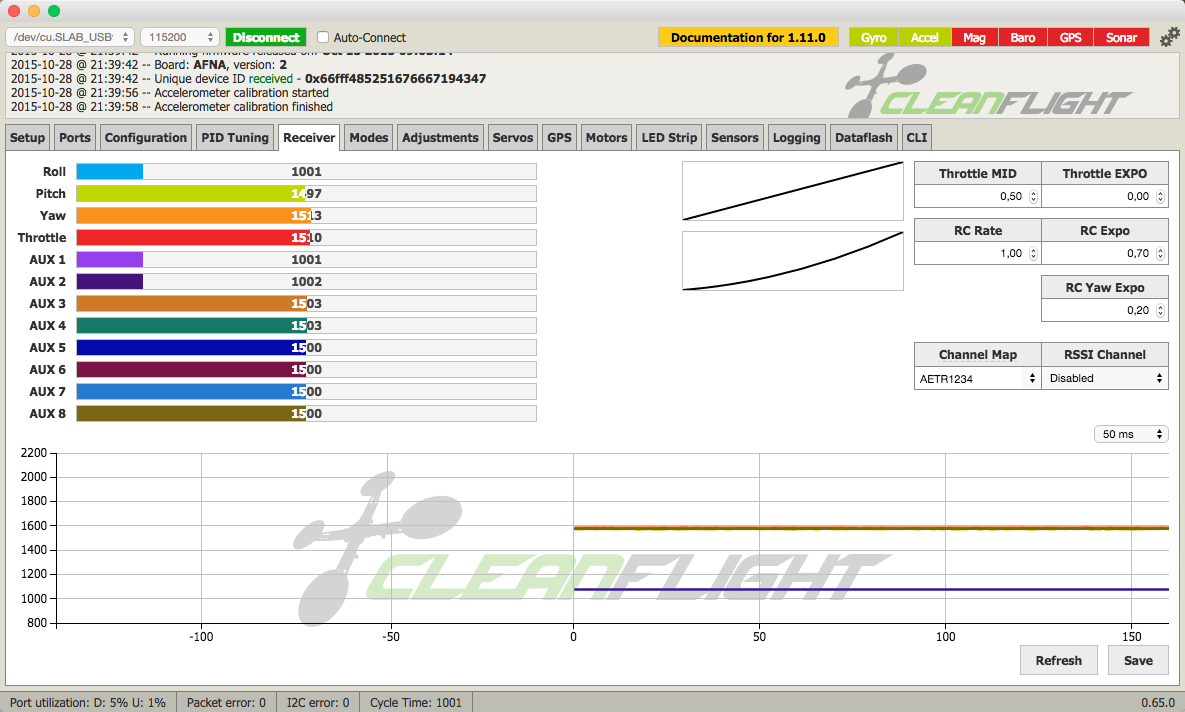Click the AUX 1 channel bar

[x=306, y=259]
